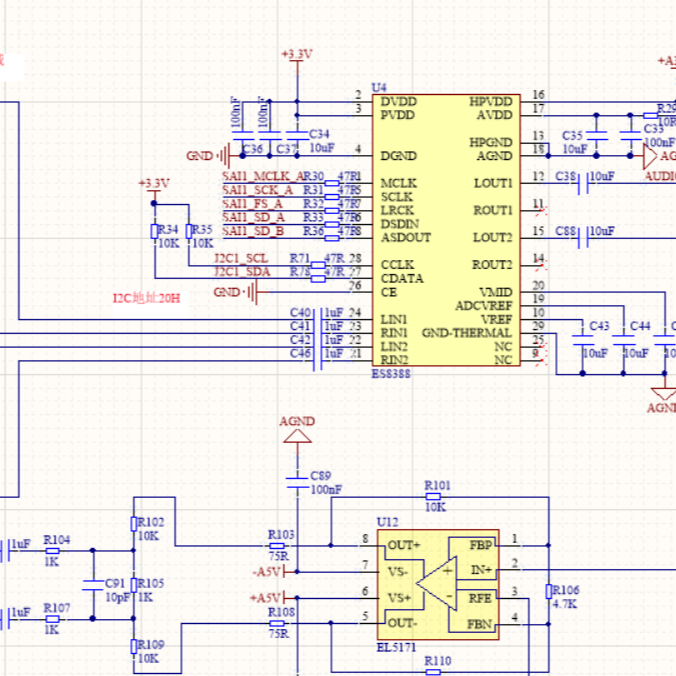This screenshot has width=676, height=676.
Task: Click the ES8388 part name under U4
Action: tap(390, 373)
